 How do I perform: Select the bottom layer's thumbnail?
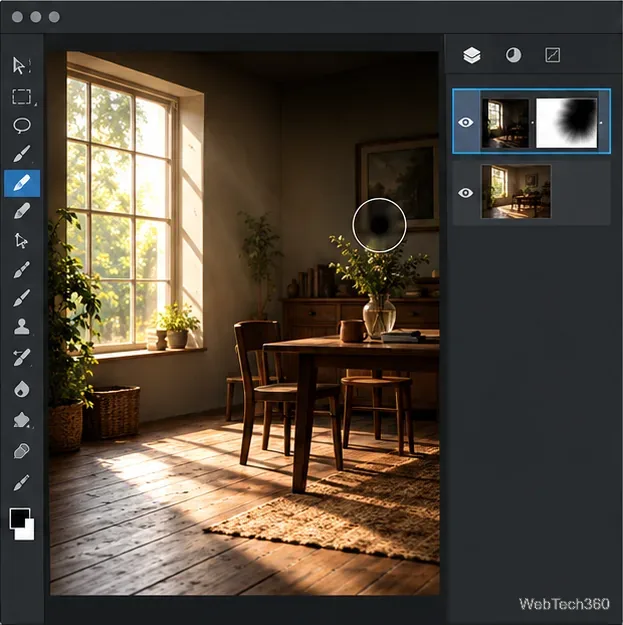click(516, 191)
